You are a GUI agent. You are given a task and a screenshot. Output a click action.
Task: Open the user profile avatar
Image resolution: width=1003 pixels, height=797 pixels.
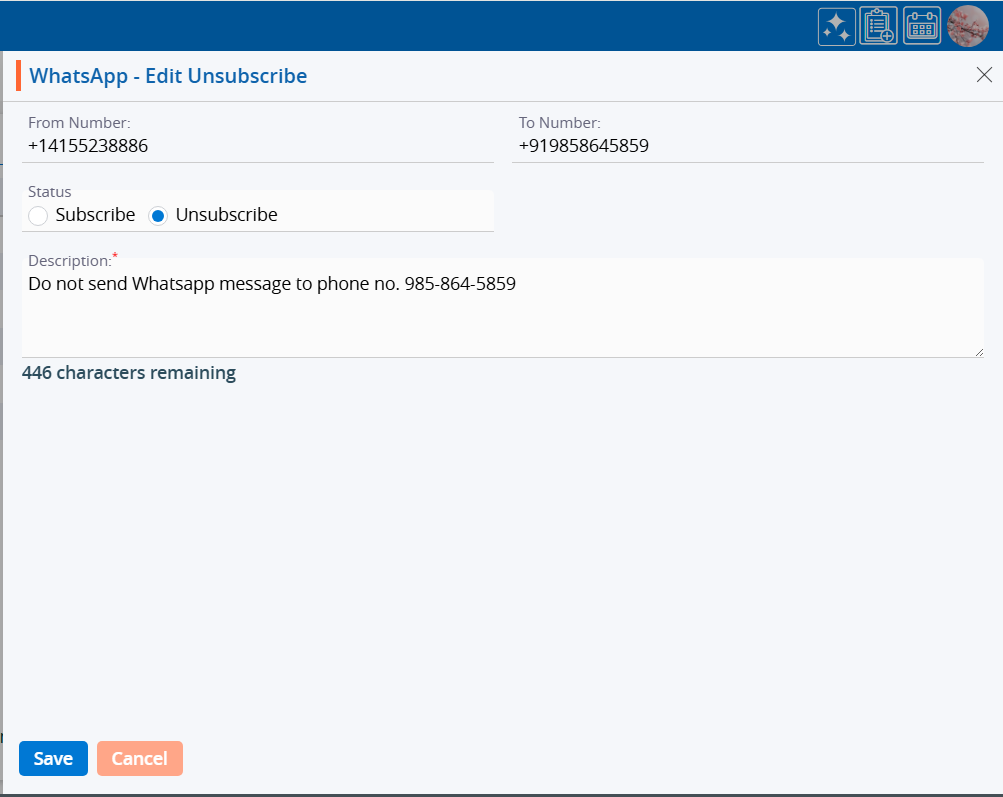(x=967, y=26)
